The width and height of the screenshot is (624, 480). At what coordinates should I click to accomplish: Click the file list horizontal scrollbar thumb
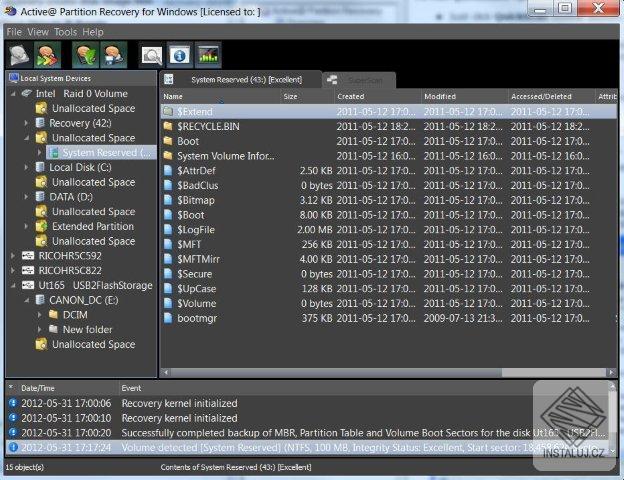(x=337, y=373)
